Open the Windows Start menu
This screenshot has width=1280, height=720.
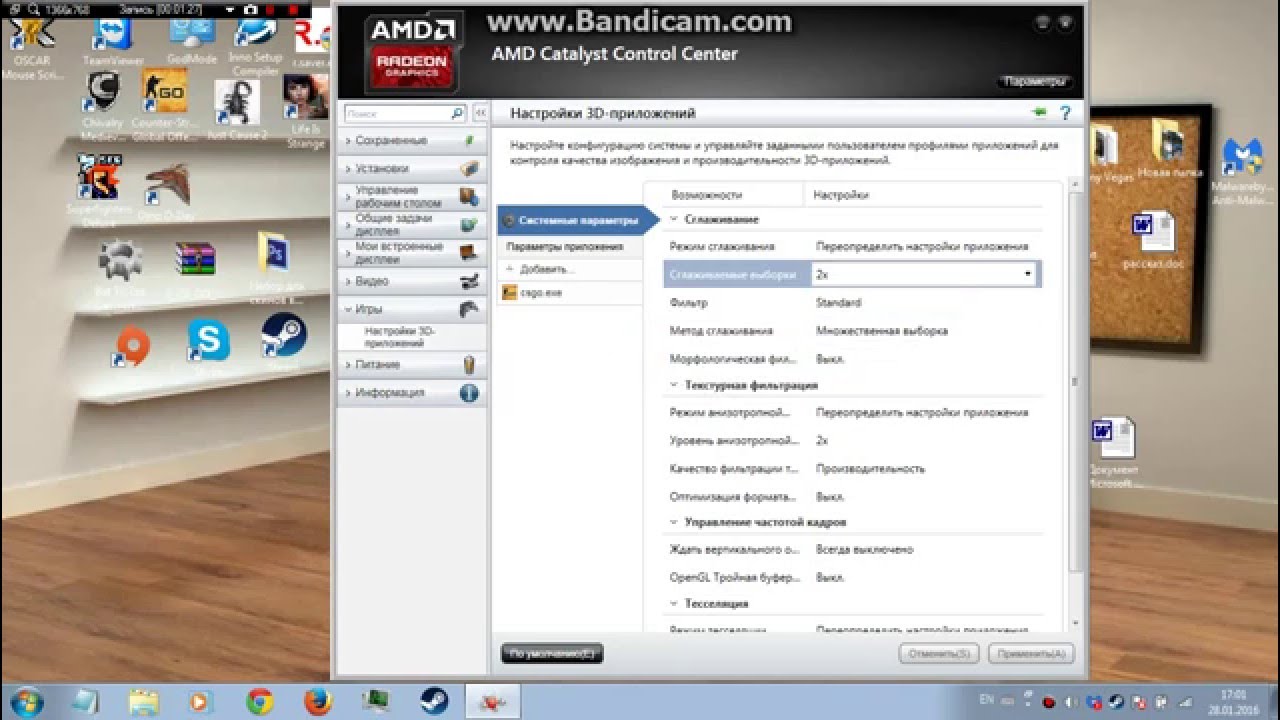25,701
